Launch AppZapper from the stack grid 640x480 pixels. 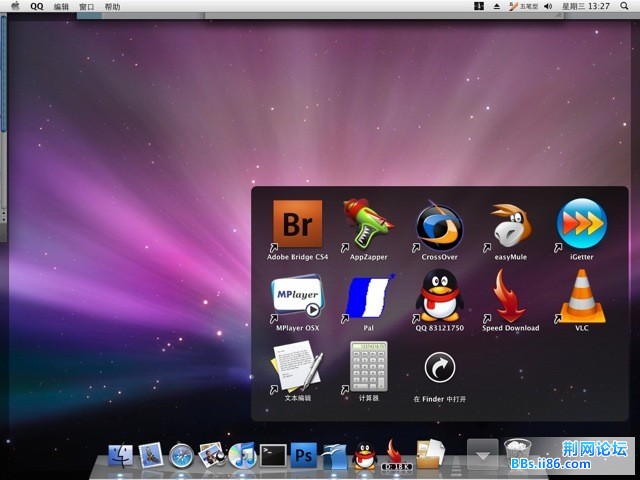tap(368, 224)
